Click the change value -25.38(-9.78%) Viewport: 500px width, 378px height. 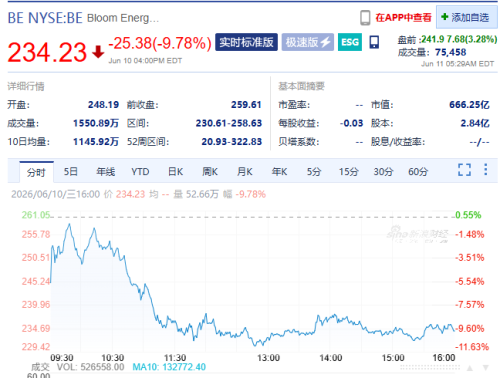coord(160,43)
